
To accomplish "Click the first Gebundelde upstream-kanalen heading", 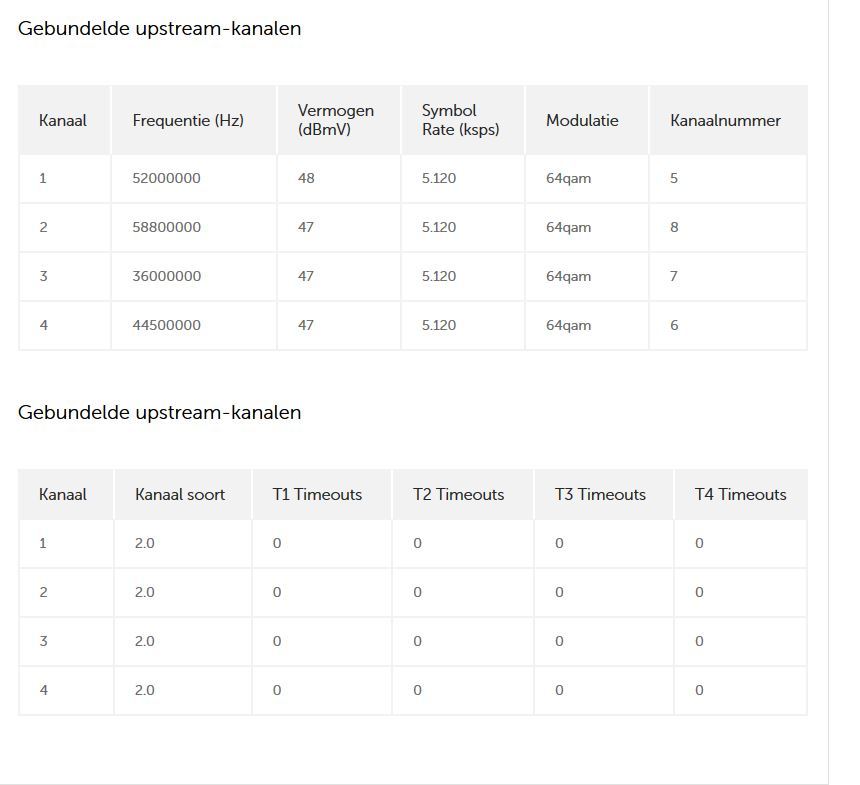I will pos(159,28).
